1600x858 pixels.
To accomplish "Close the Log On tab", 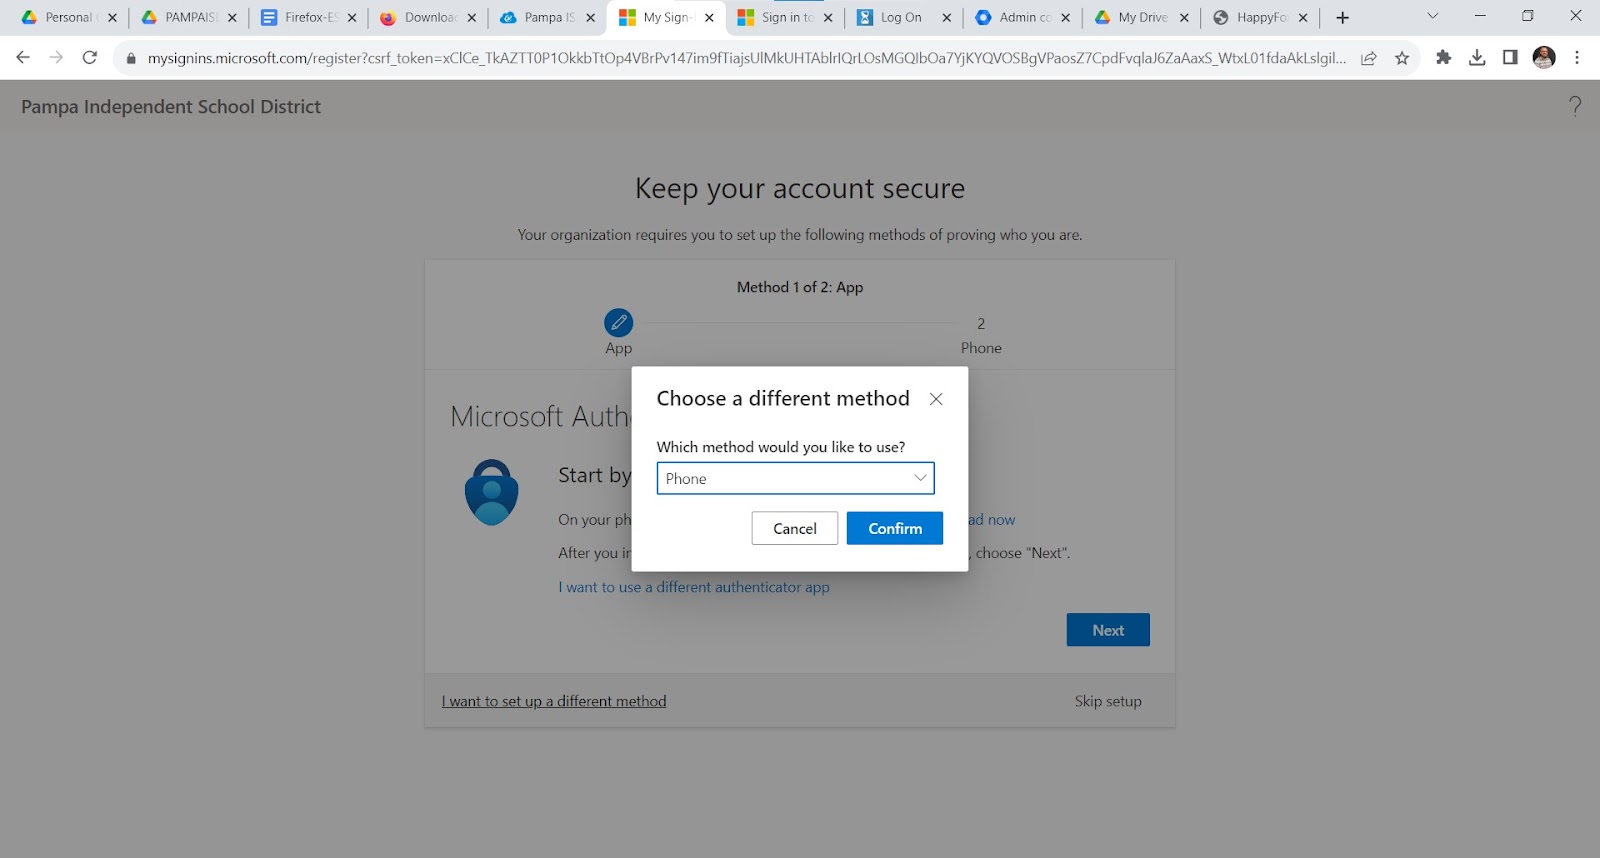I will [947, 17].
